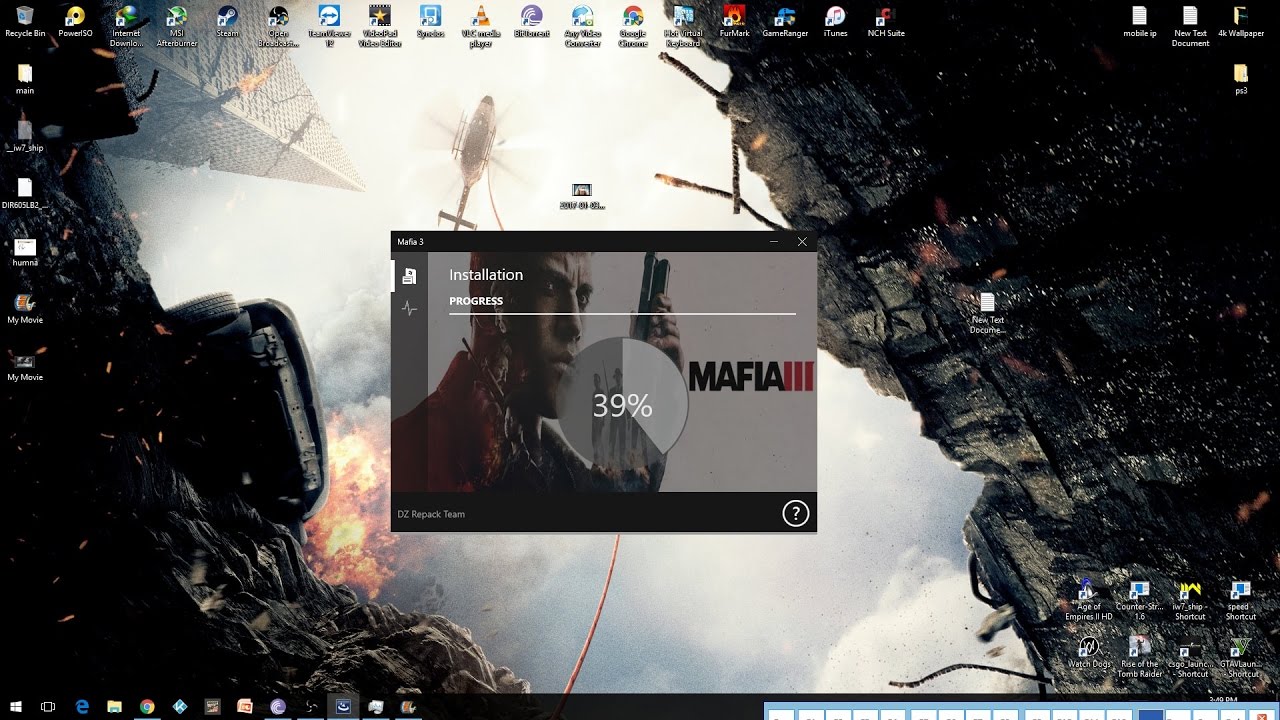
Task: Select the New Text Document beside the installer
Action: pos(987,313)
